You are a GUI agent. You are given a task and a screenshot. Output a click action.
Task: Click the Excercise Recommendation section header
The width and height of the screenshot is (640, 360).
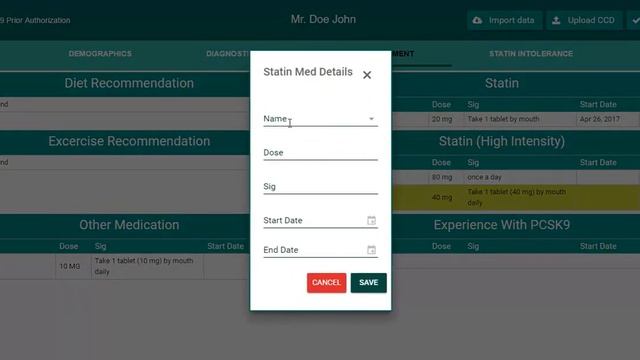pos(129,141)
